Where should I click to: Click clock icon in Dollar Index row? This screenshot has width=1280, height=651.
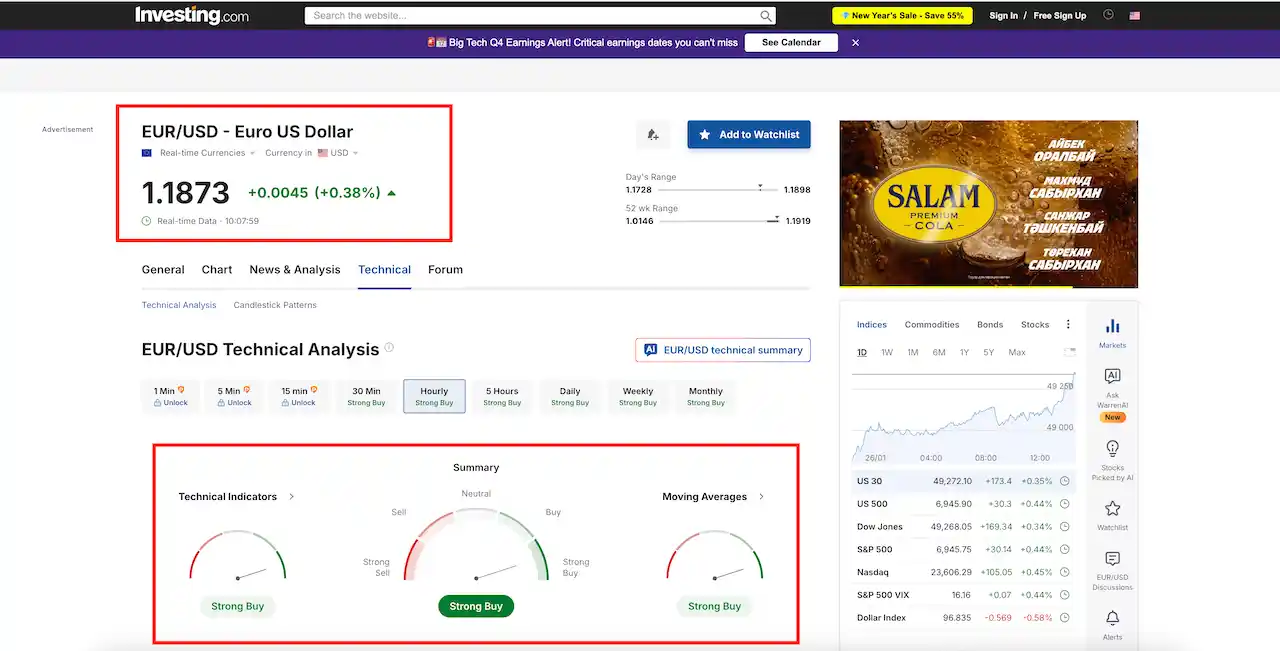(1064, 618)
